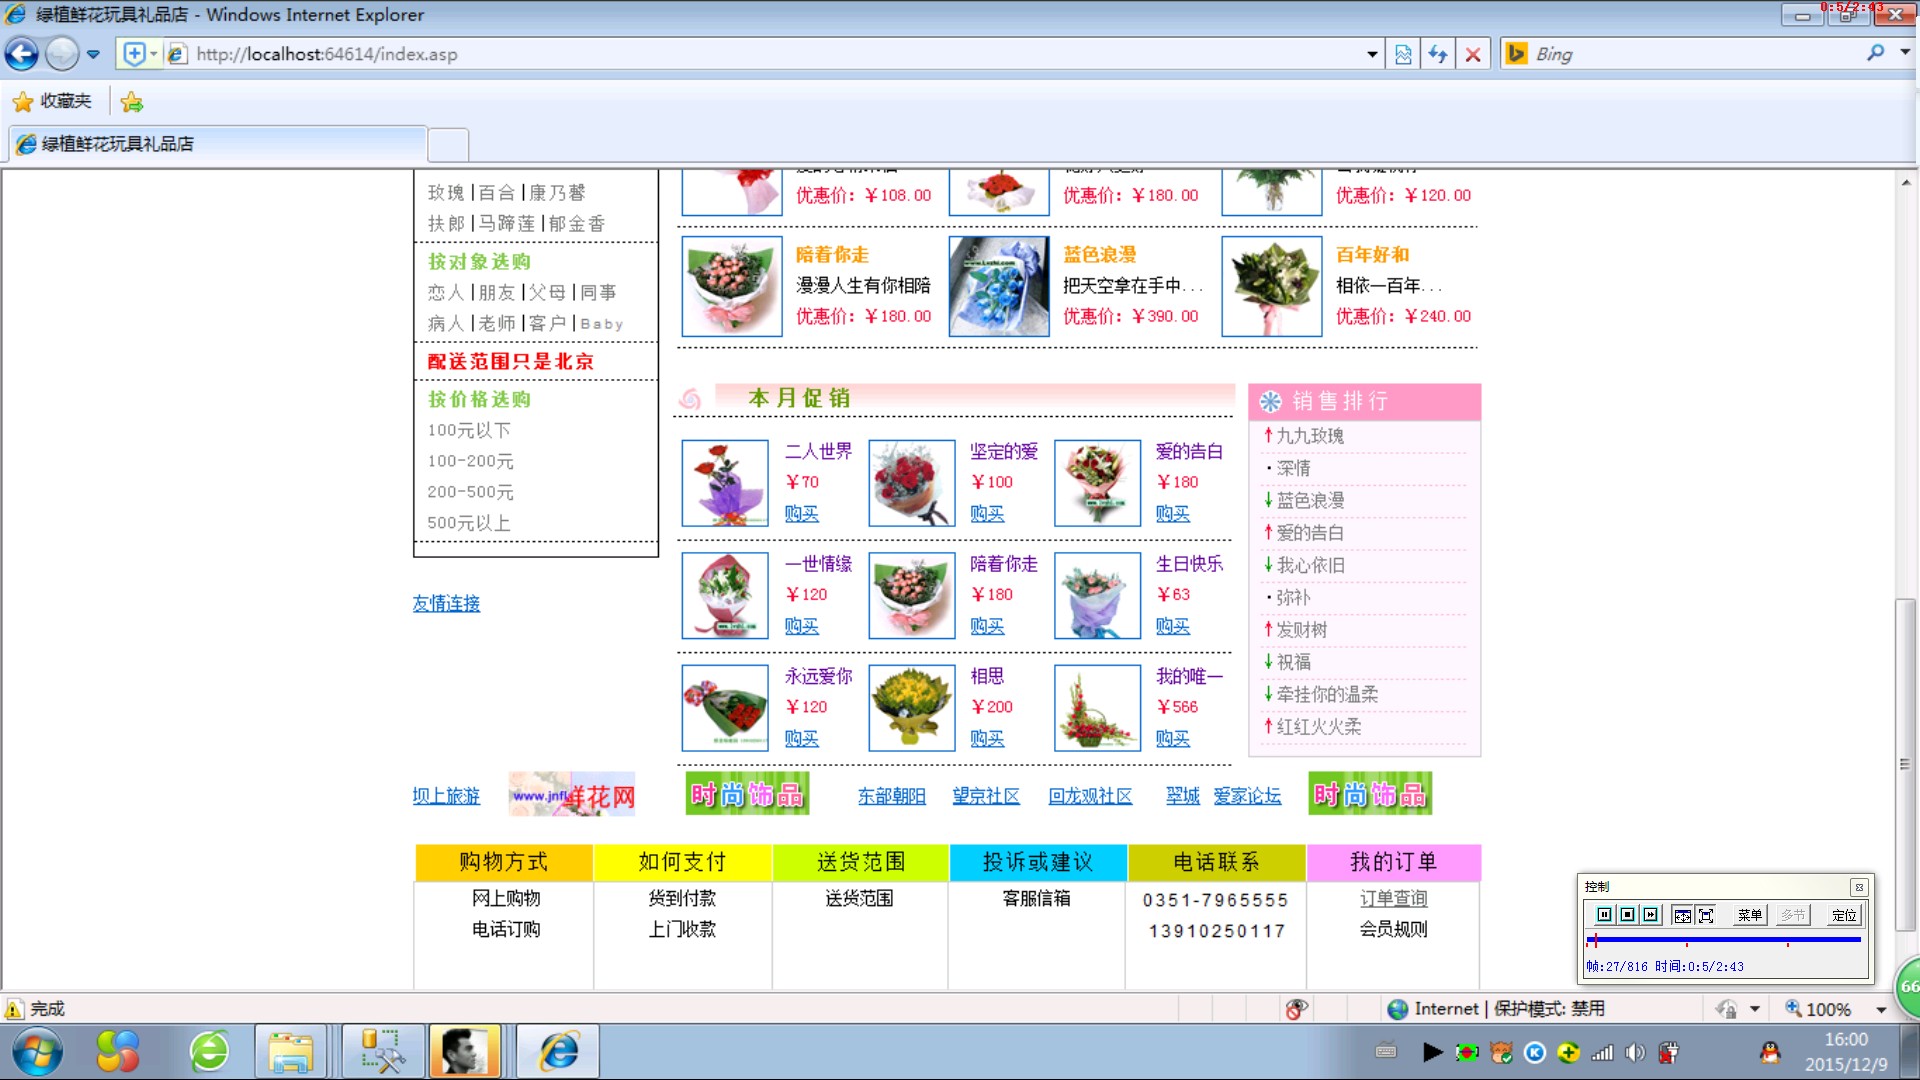The width and height of the screenshot is (1920, 1080).
Task: Open the 相思 yellow bouquet thumbnail
Action: coord(911,708)
